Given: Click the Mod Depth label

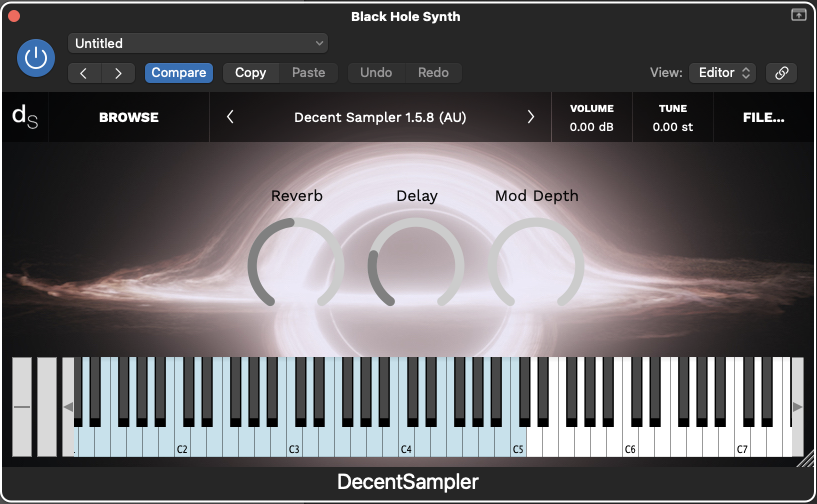Looking at the screenshot, I should pos(537,196).
